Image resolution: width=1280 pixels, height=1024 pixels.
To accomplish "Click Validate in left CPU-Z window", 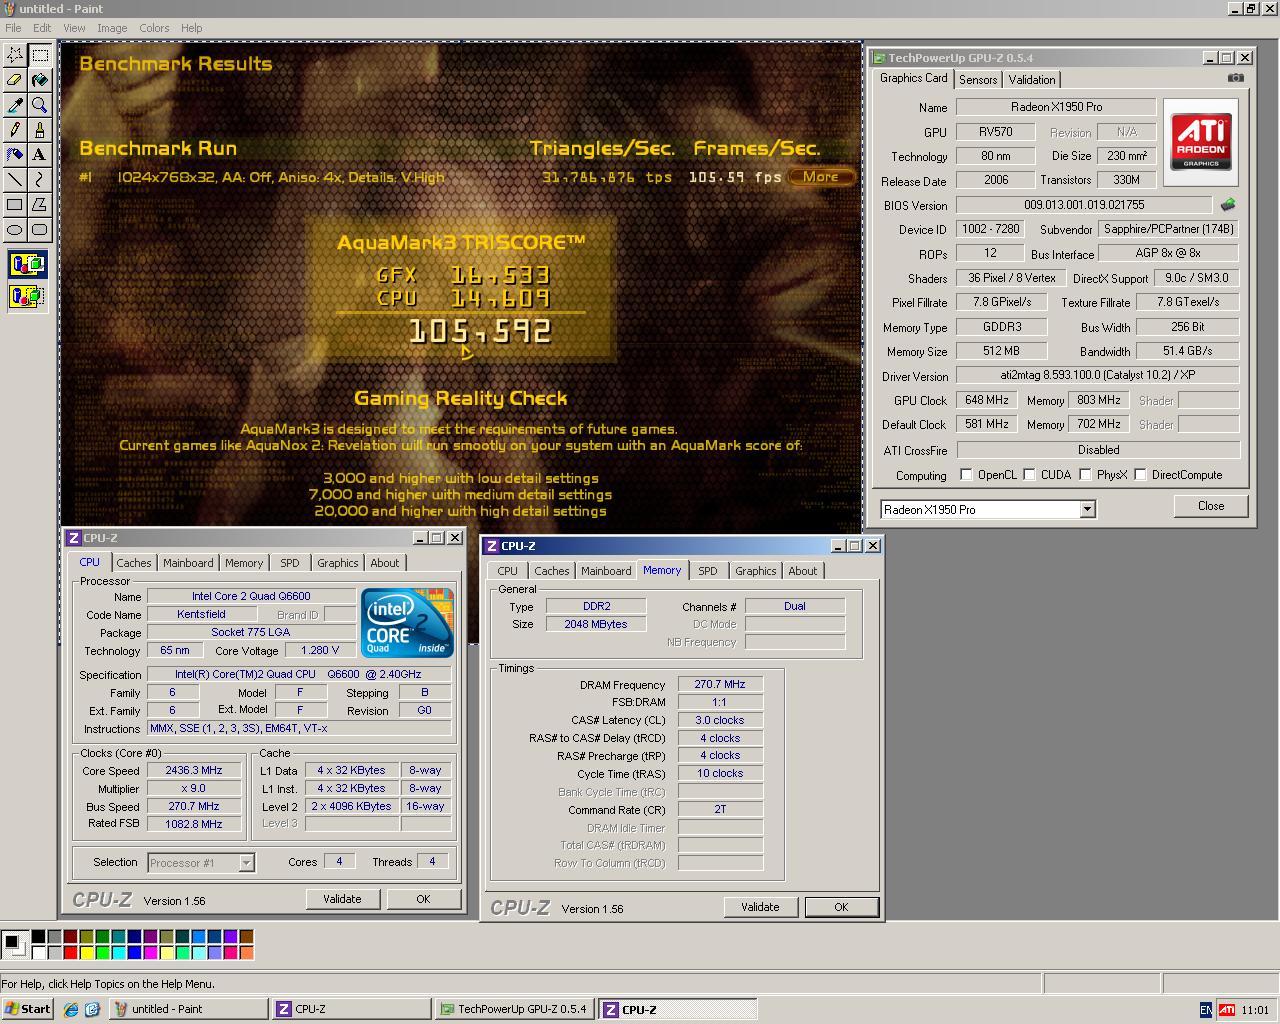I will (342, 899).
